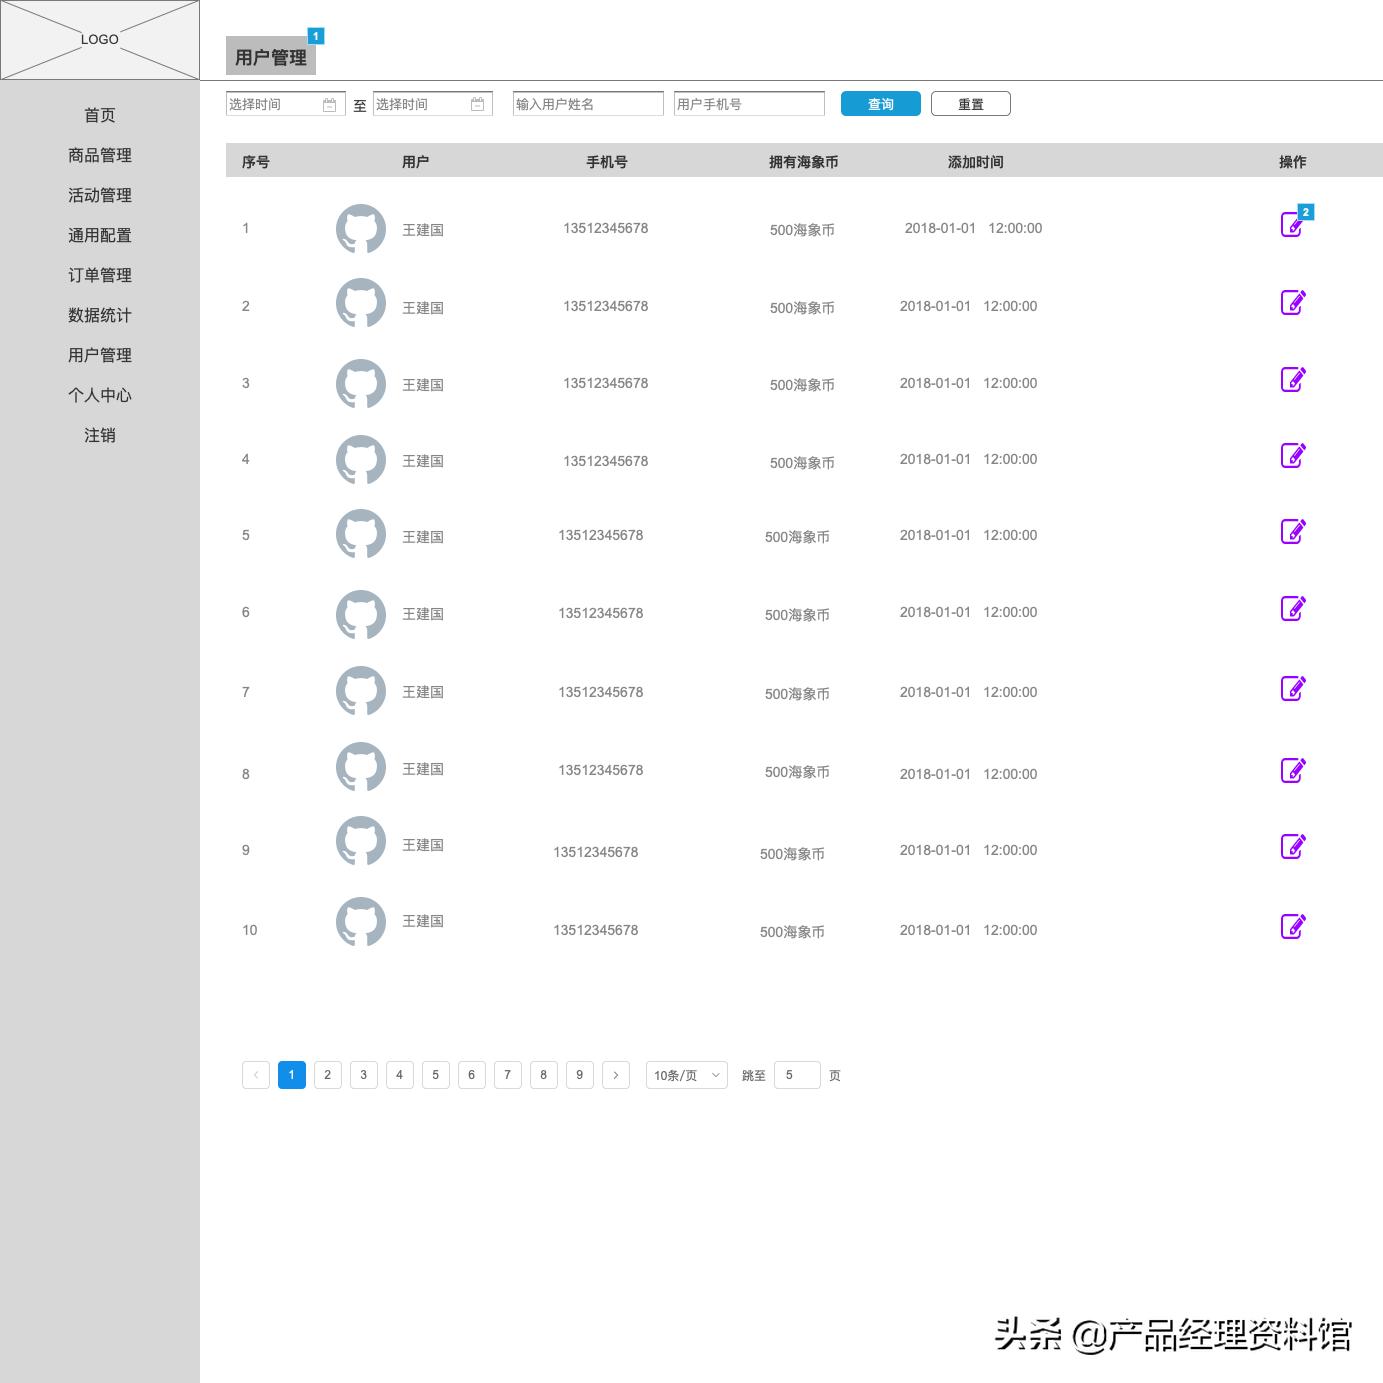Open the 10条/页 page size dropdown
The image size is (1383, 1383).
[x=686, y=1075]
